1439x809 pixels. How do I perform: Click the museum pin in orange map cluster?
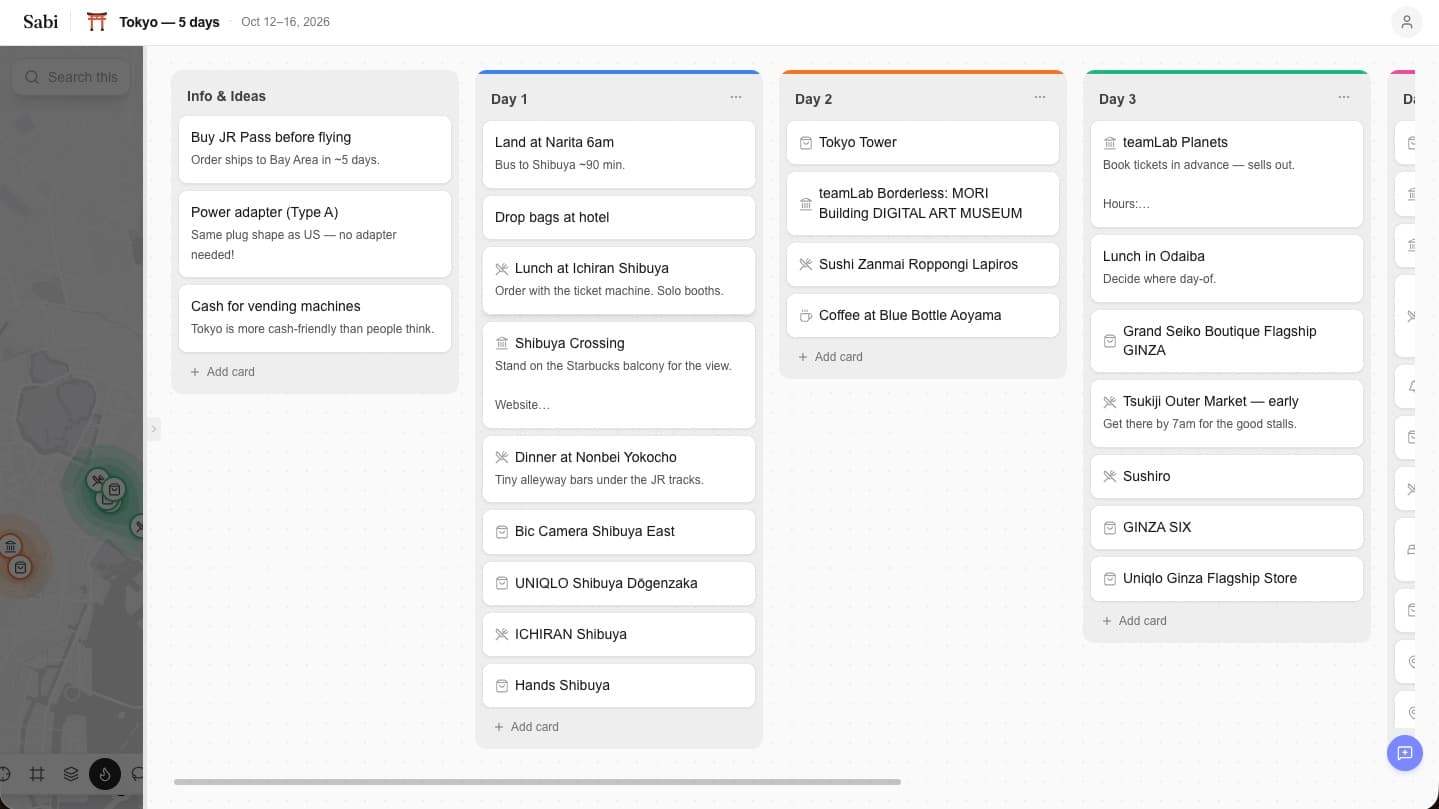(x=10, y=546)
